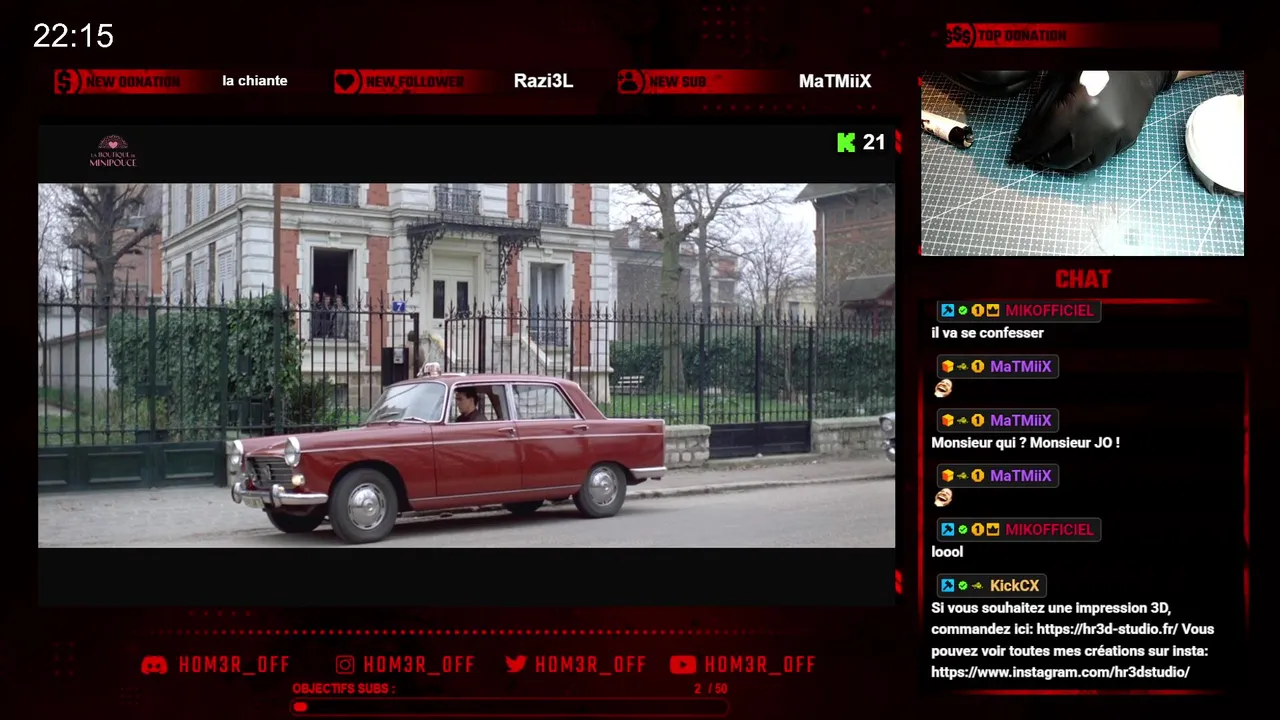Click the movie video showing the red car

(x=466, y=365)
